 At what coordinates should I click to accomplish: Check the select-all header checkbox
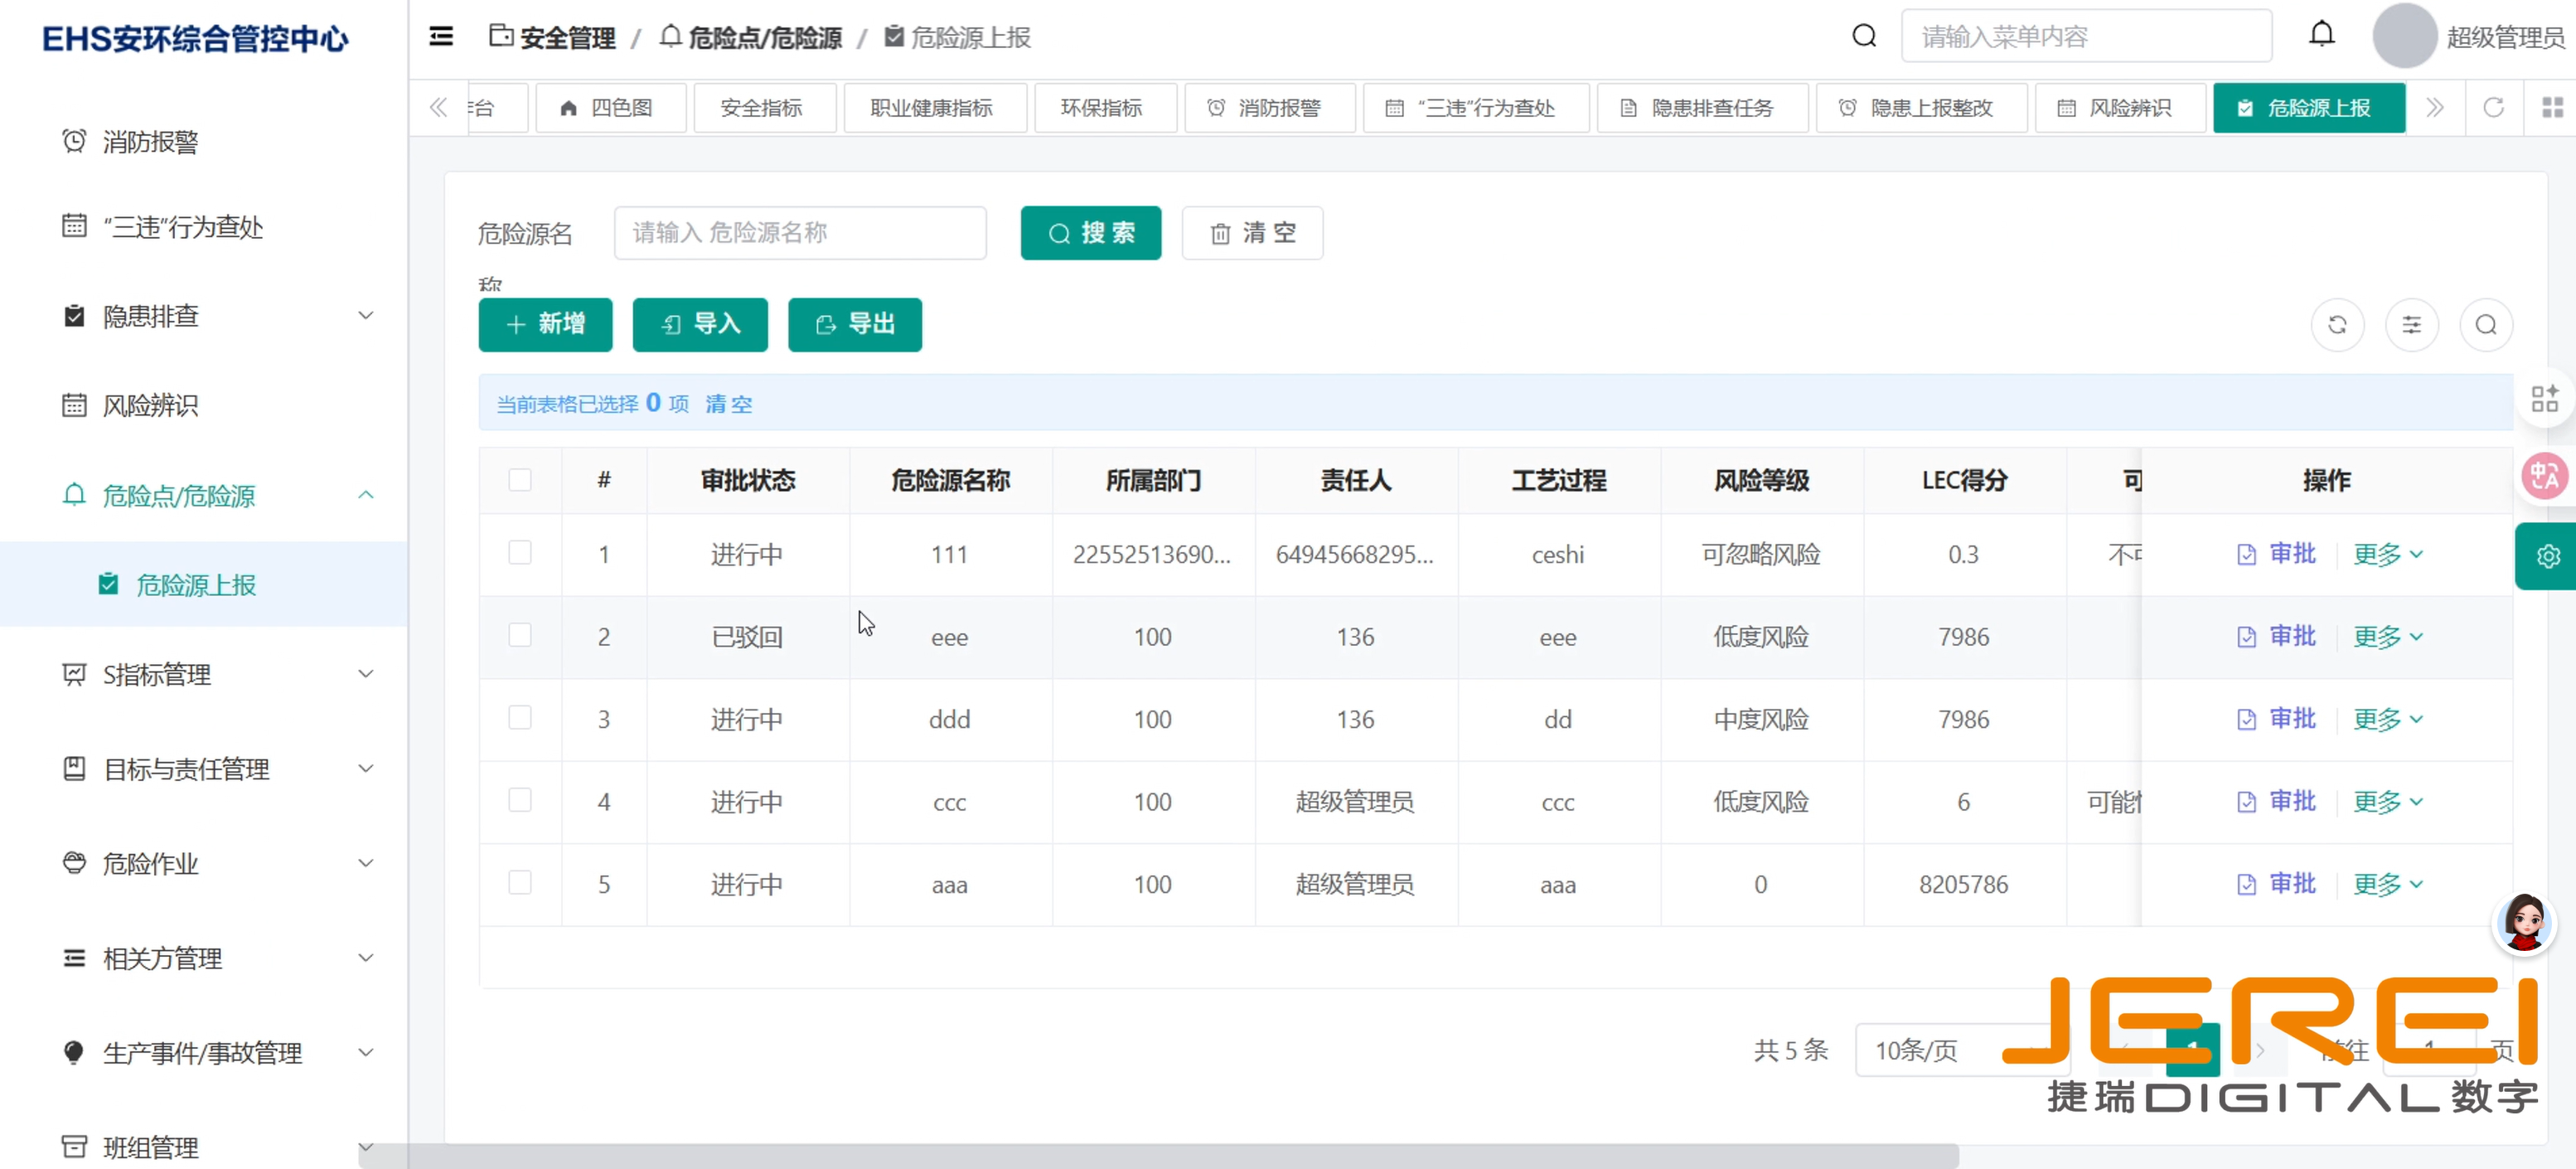tap(520, 480)
